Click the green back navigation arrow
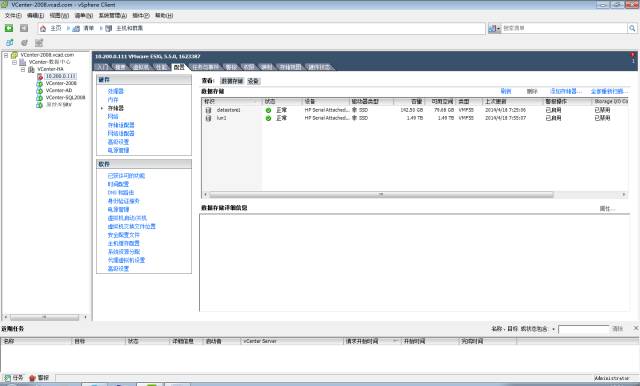 9,28
